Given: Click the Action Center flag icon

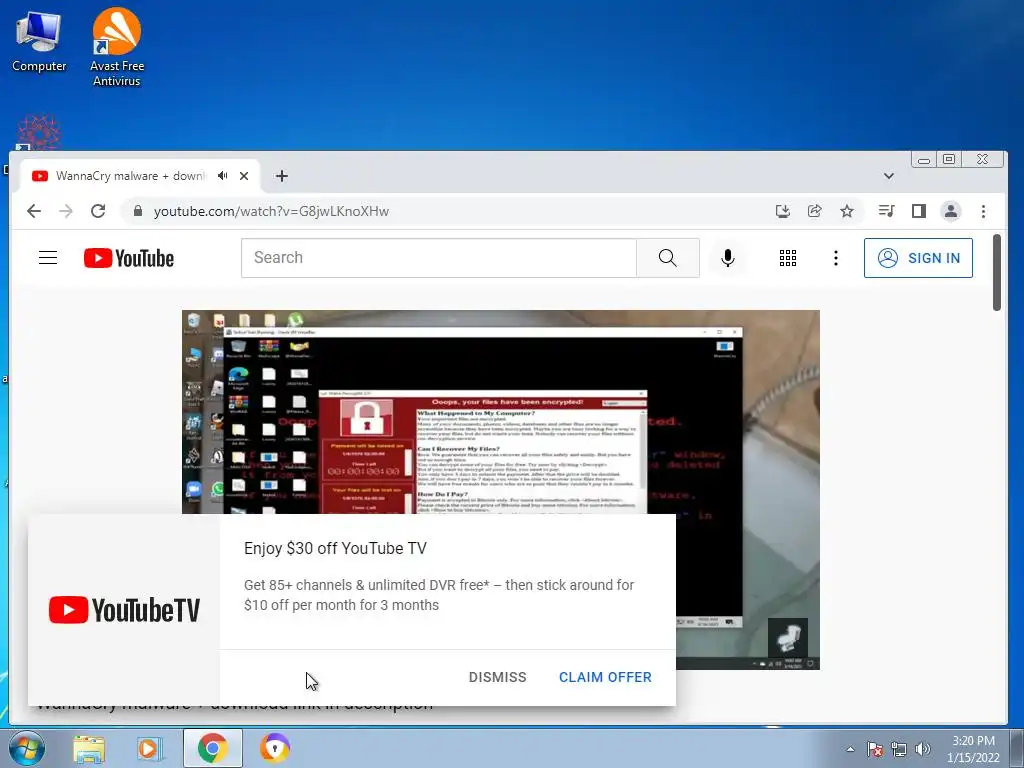Looking at the screenshot, I should pyautogui.click(x=874, y=749).
